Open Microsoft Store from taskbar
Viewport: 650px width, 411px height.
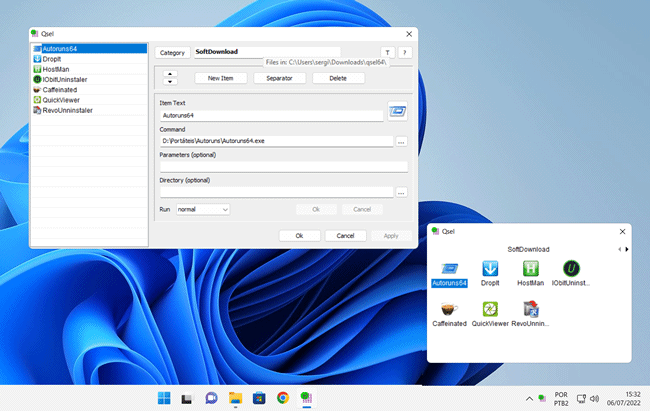pos(259,398)
